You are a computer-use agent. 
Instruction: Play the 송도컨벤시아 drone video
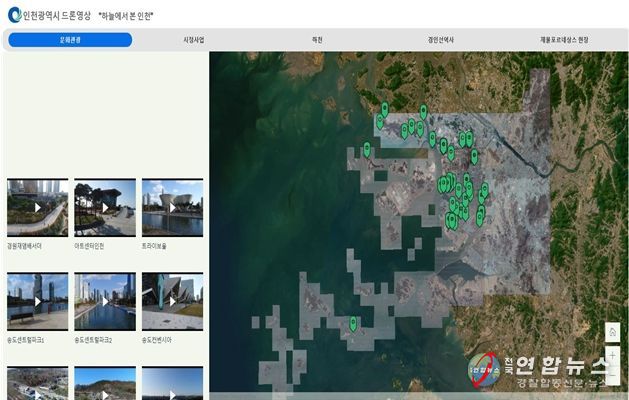(x=172, y=301)
